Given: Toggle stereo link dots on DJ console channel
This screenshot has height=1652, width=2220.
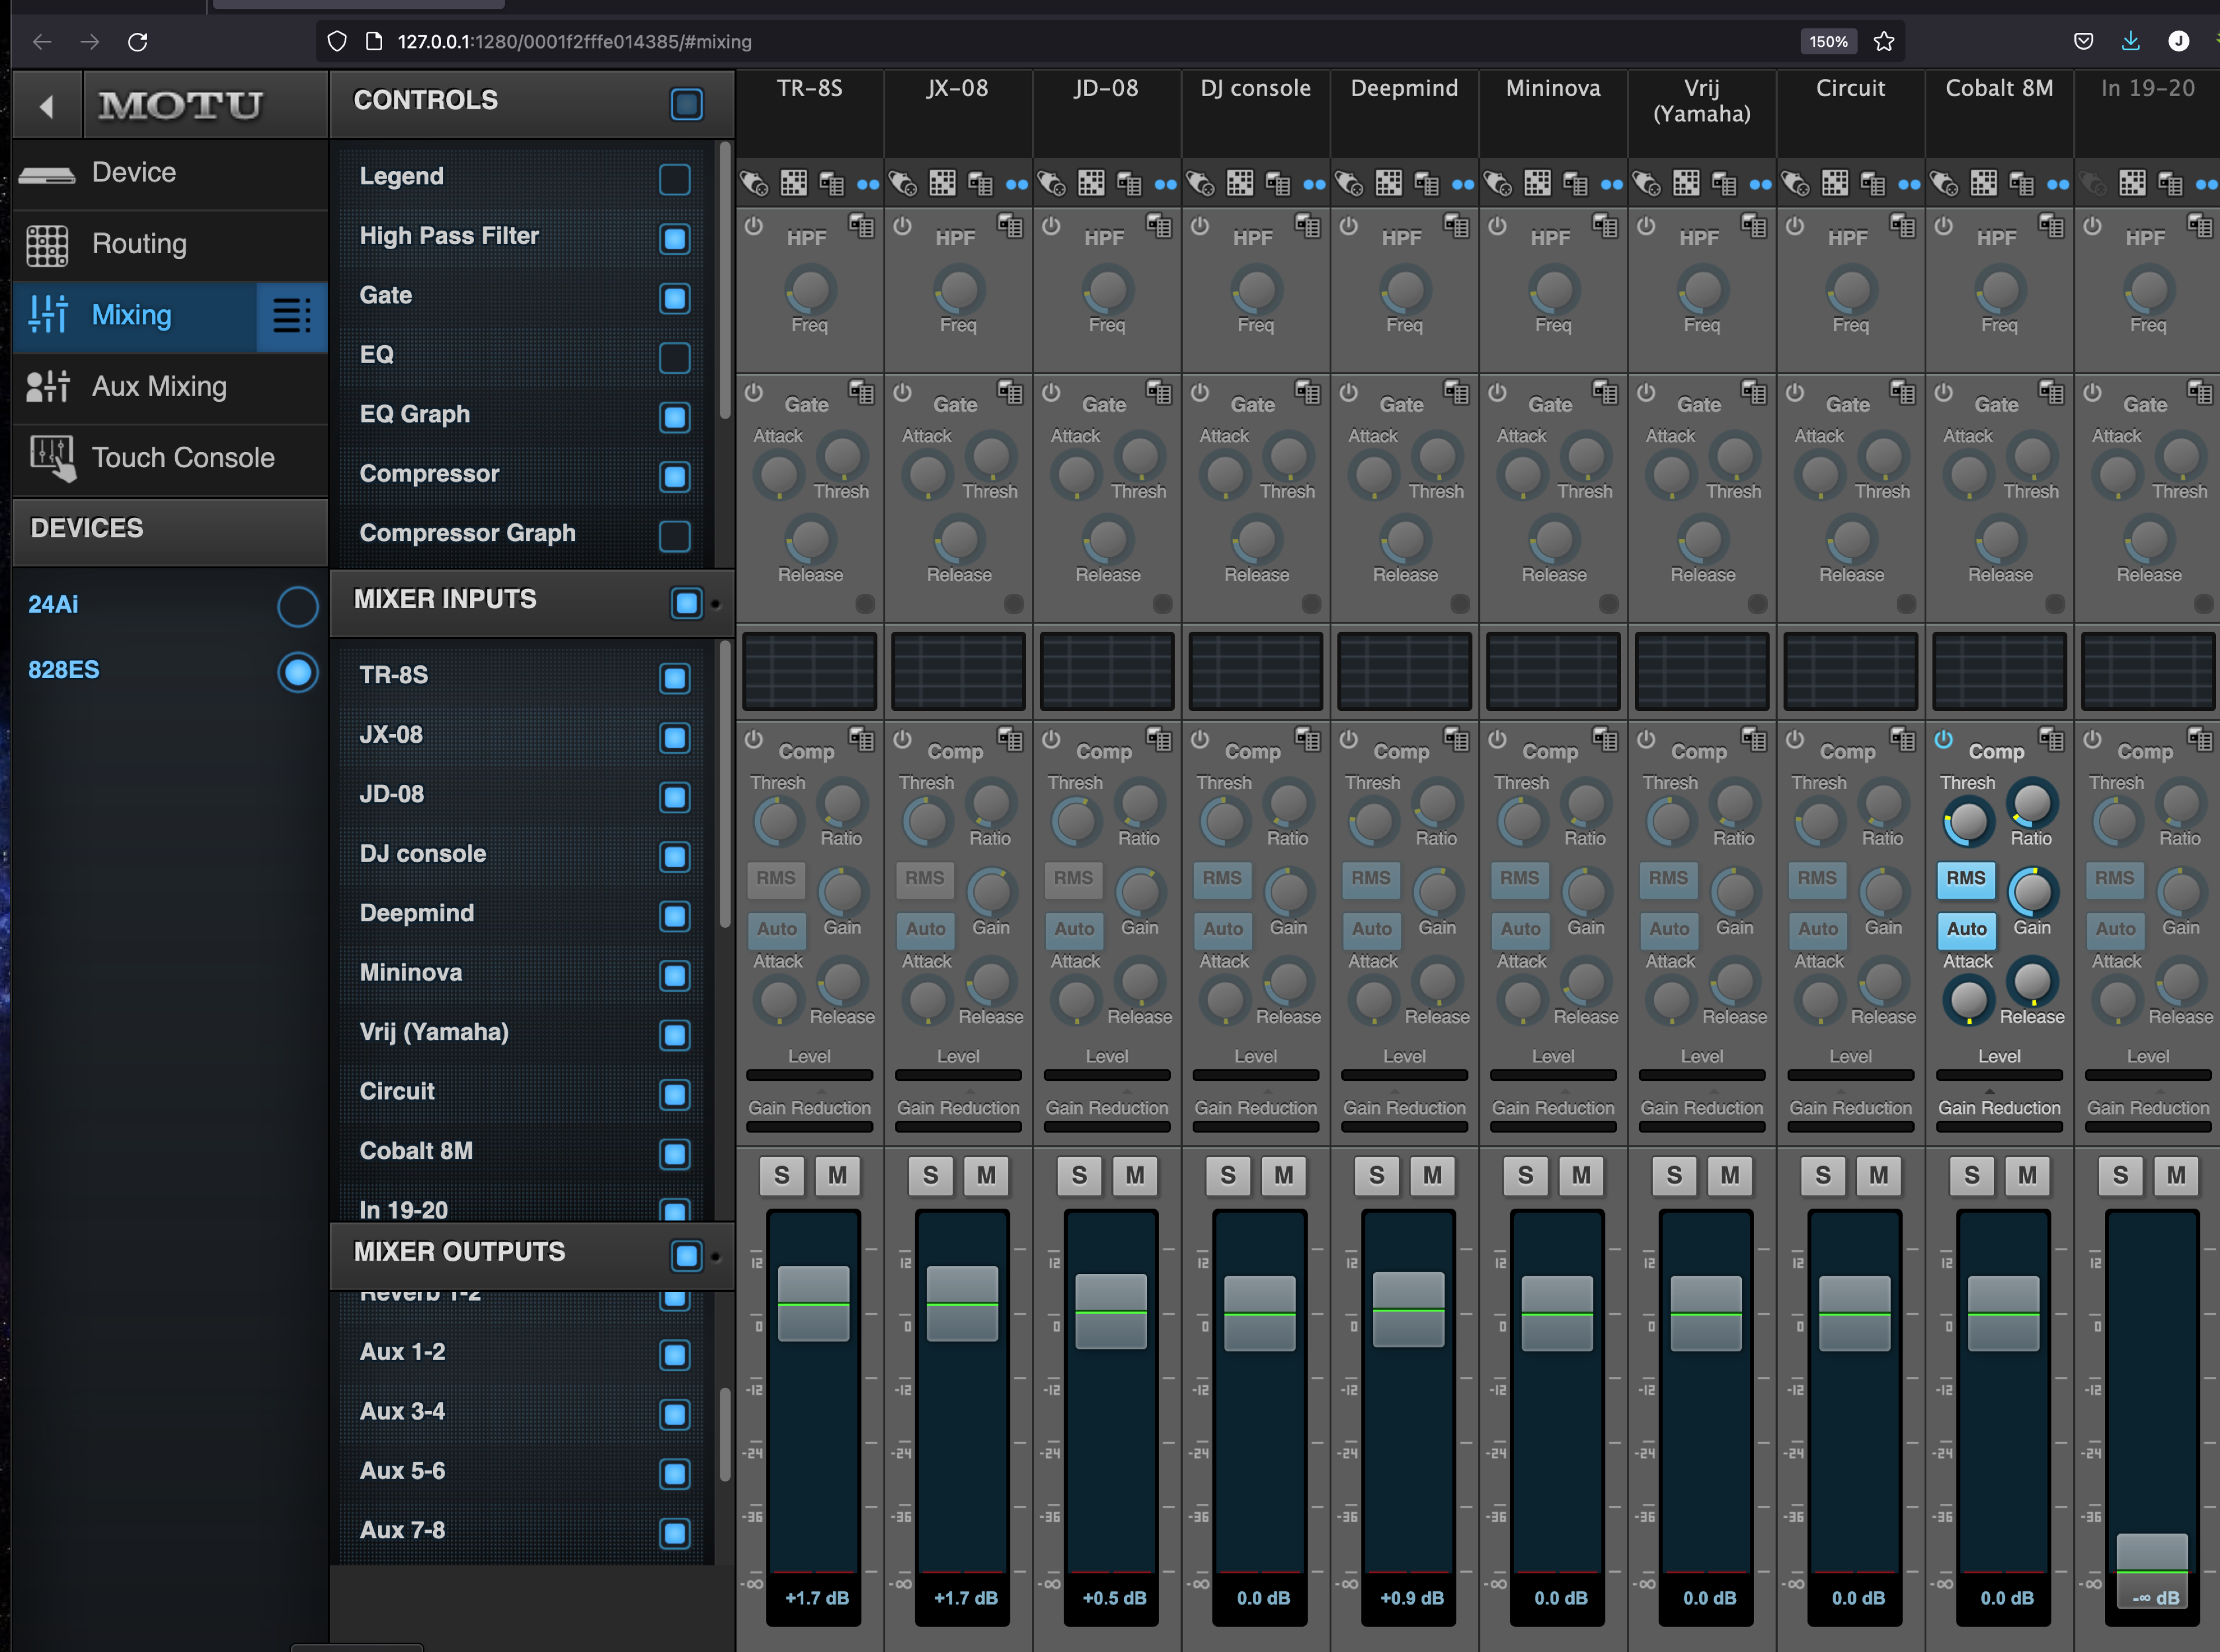Looking at the screenshot, I should point(1314,185).
